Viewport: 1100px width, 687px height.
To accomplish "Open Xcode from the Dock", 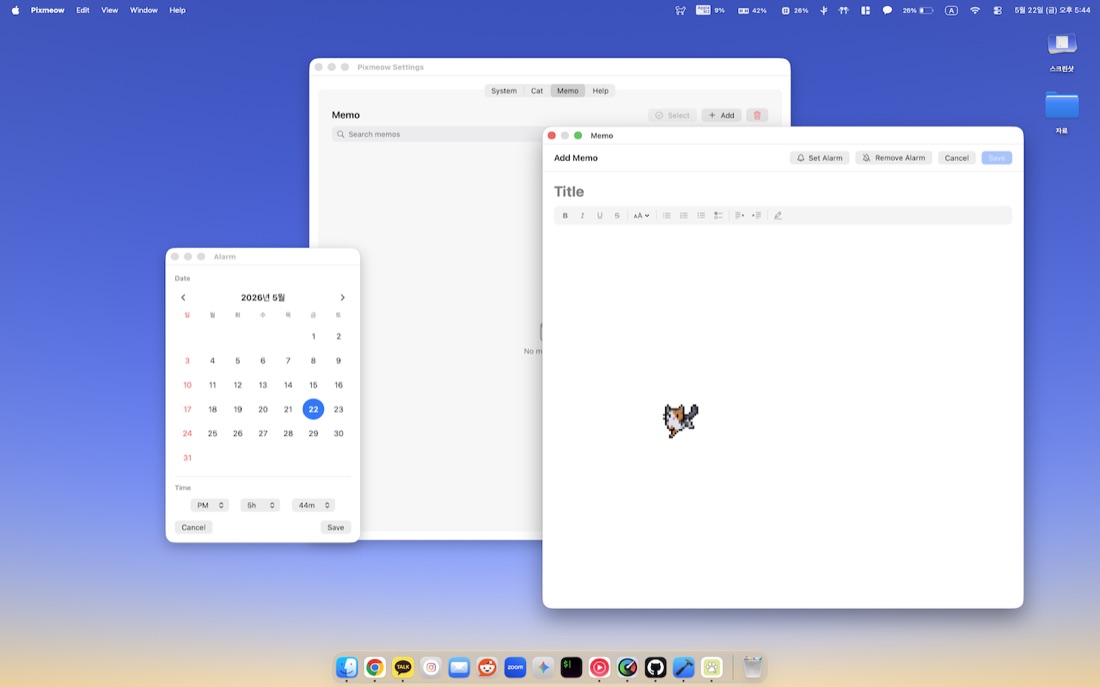I will click(683, 667).
